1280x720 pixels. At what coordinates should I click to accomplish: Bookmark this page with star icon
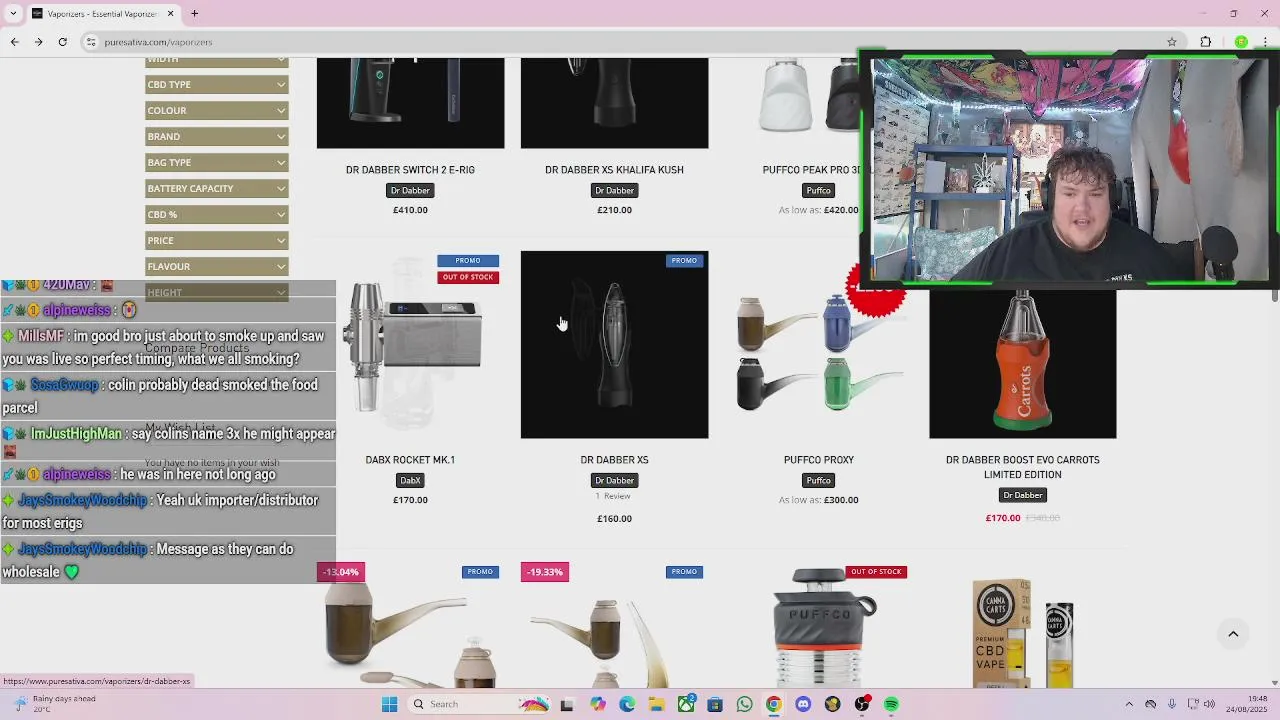tap(1172, 42)
